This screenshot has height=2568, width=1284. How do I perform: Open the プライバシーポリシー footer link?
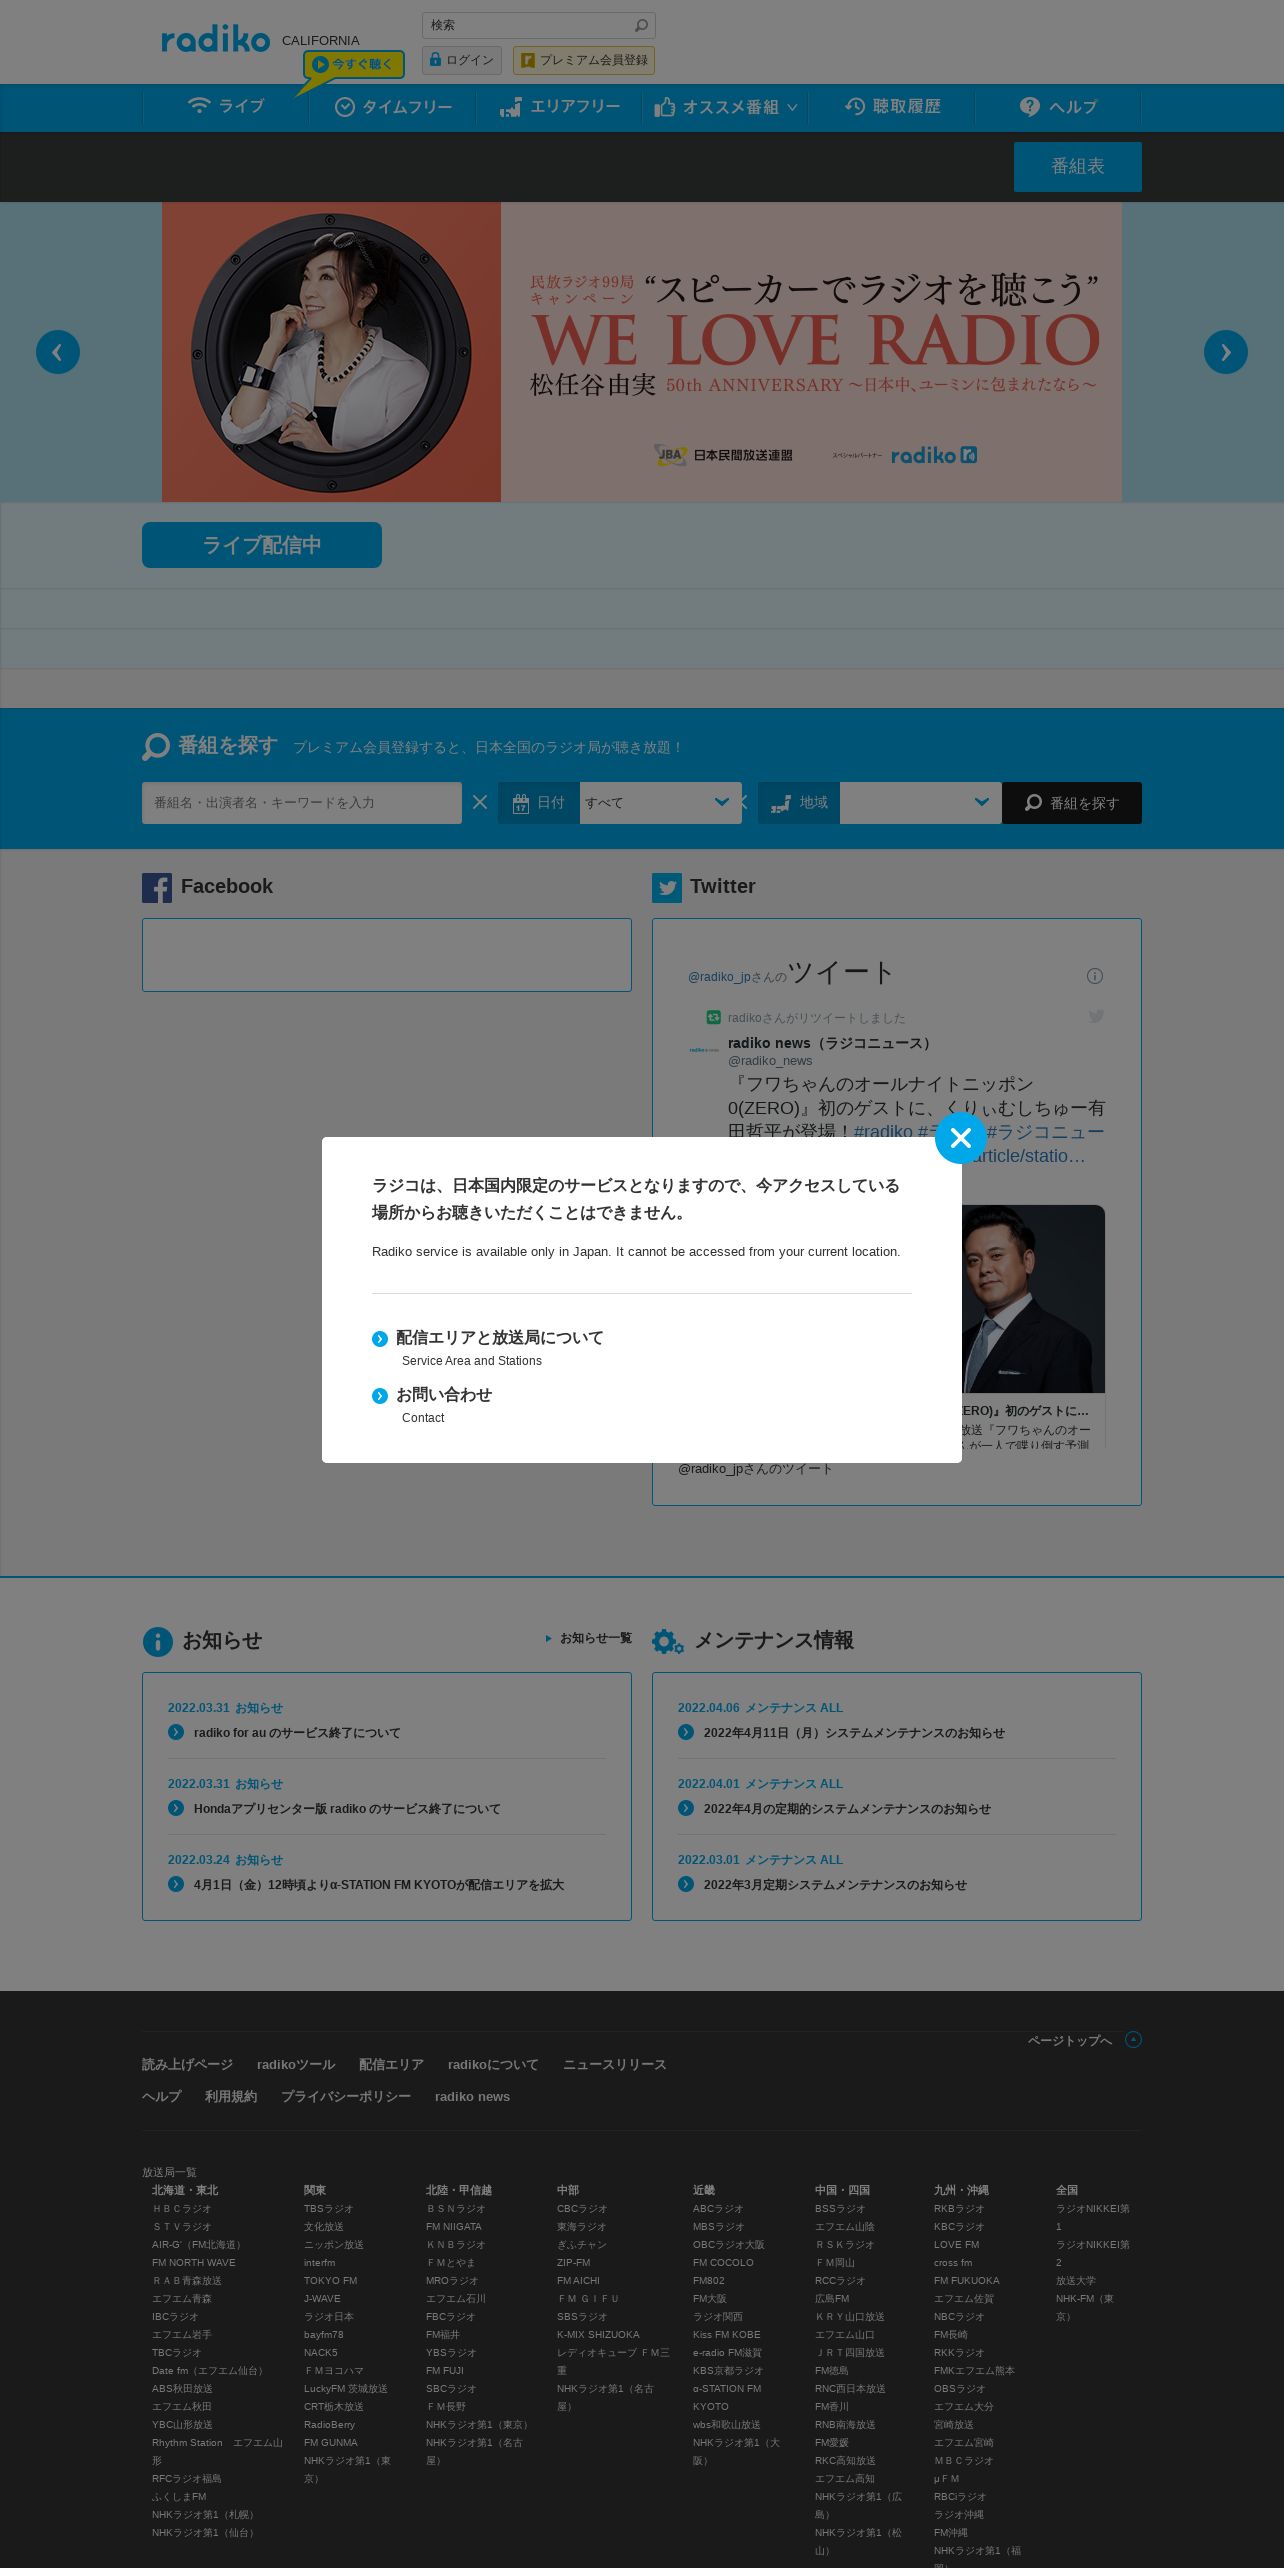tap(346, 2096)
